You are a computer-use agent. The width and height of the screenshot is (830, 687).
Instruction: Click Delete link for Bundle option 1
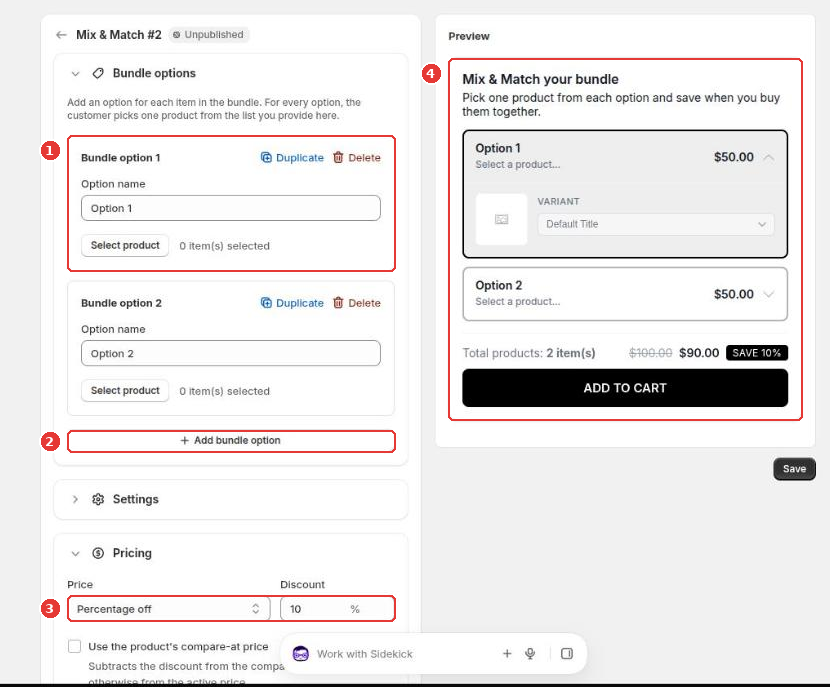pos(364,158)
